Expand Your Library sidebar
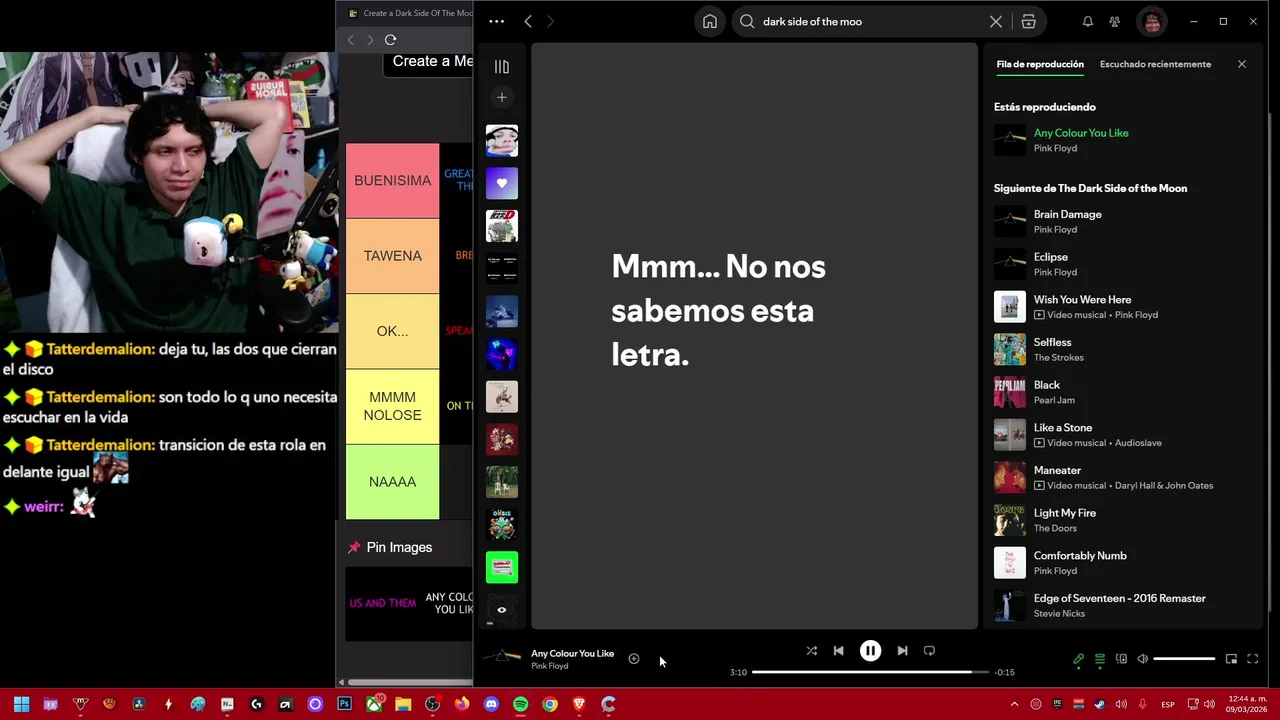 502,67
